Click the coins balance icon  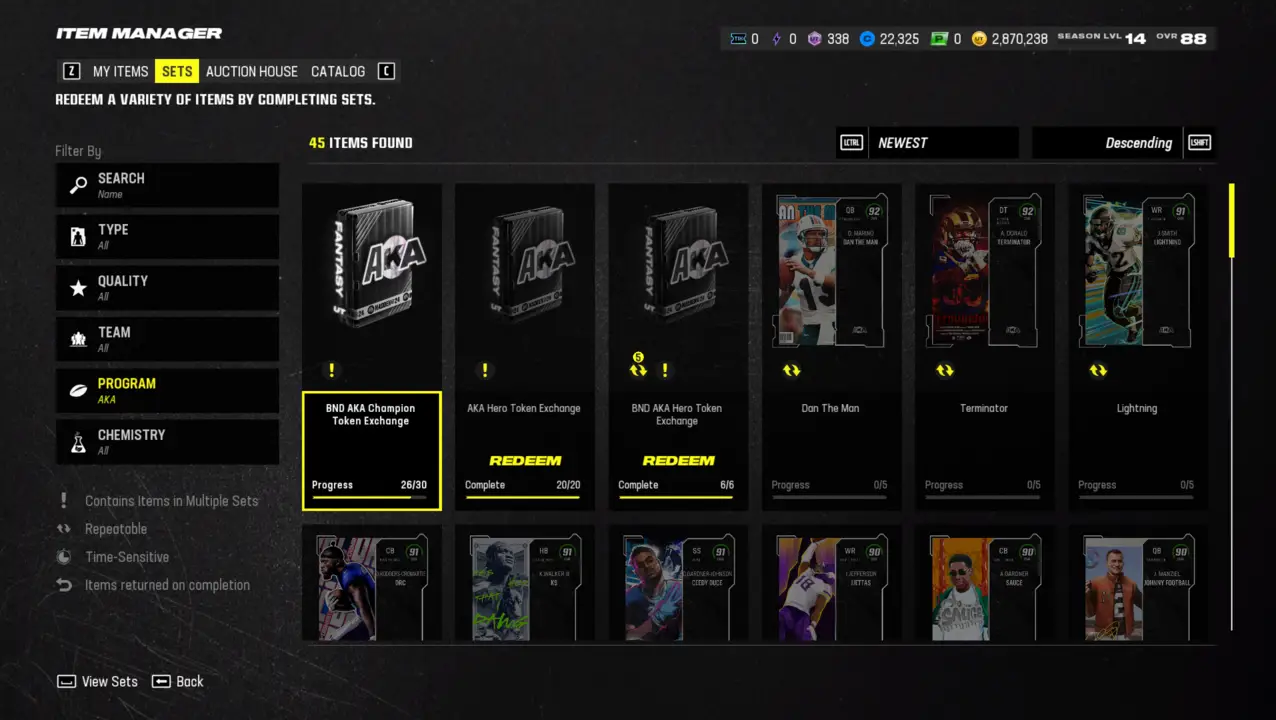[x=979, y=39]
